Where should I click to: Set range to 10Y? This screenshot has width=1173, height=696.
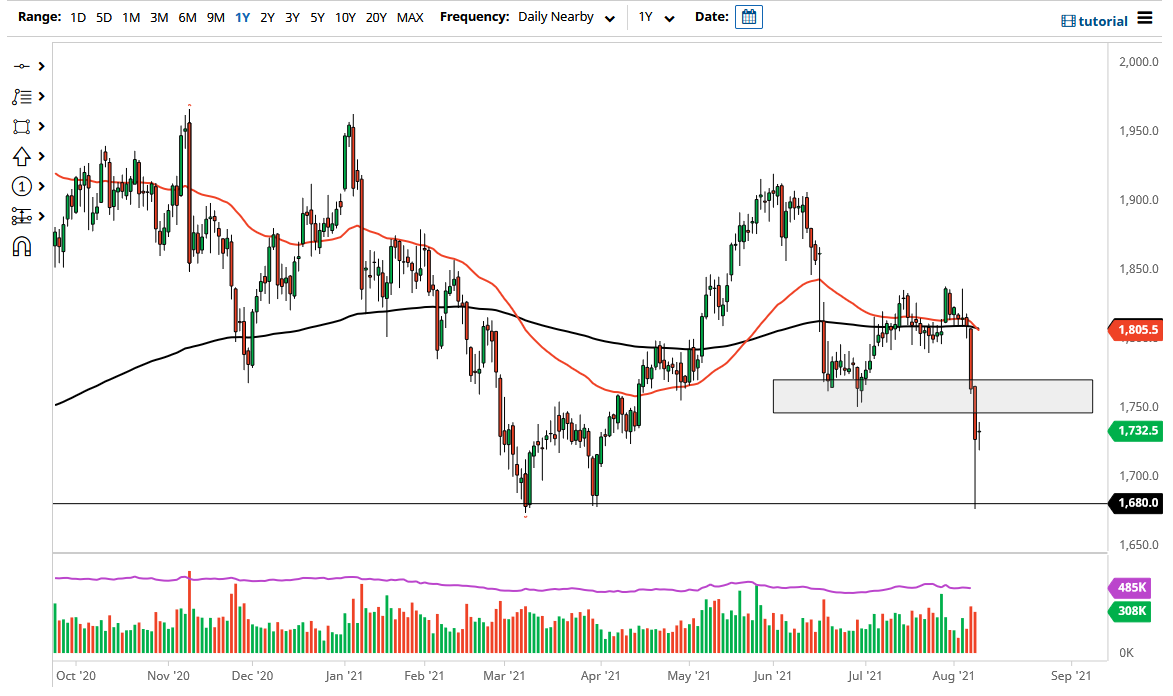345,17
